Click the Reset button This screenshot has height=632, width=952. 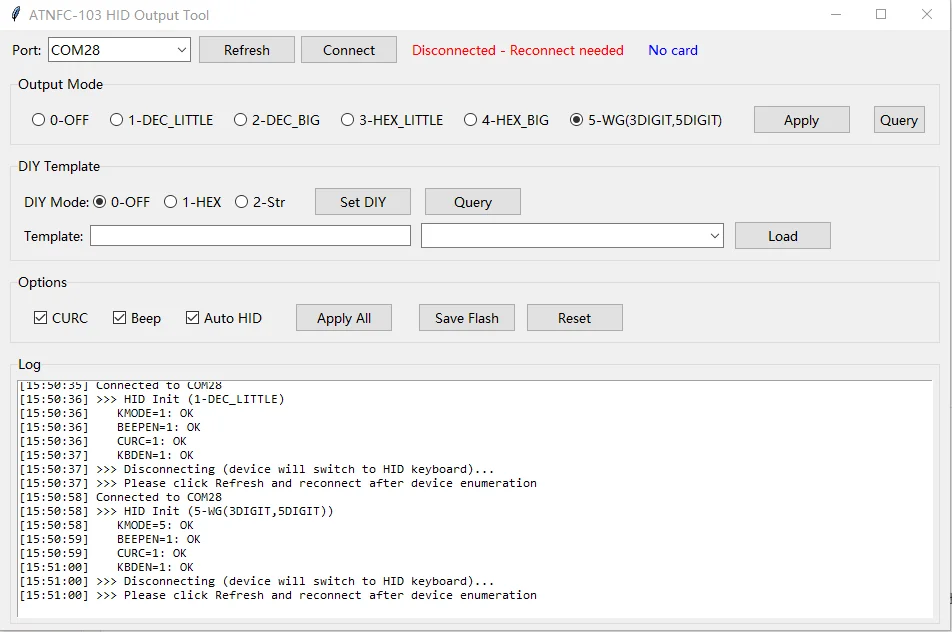(574, 318)
